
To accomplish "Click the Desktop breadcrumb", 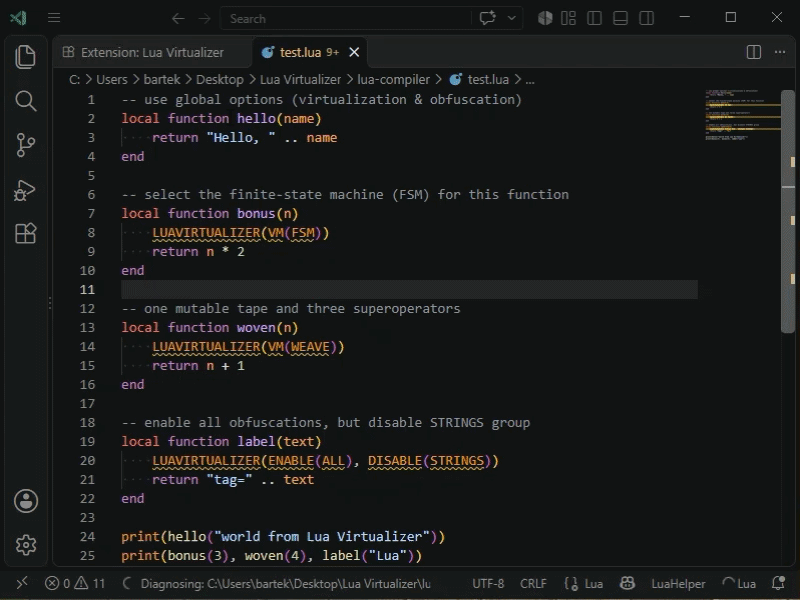I will pos(219,80).
